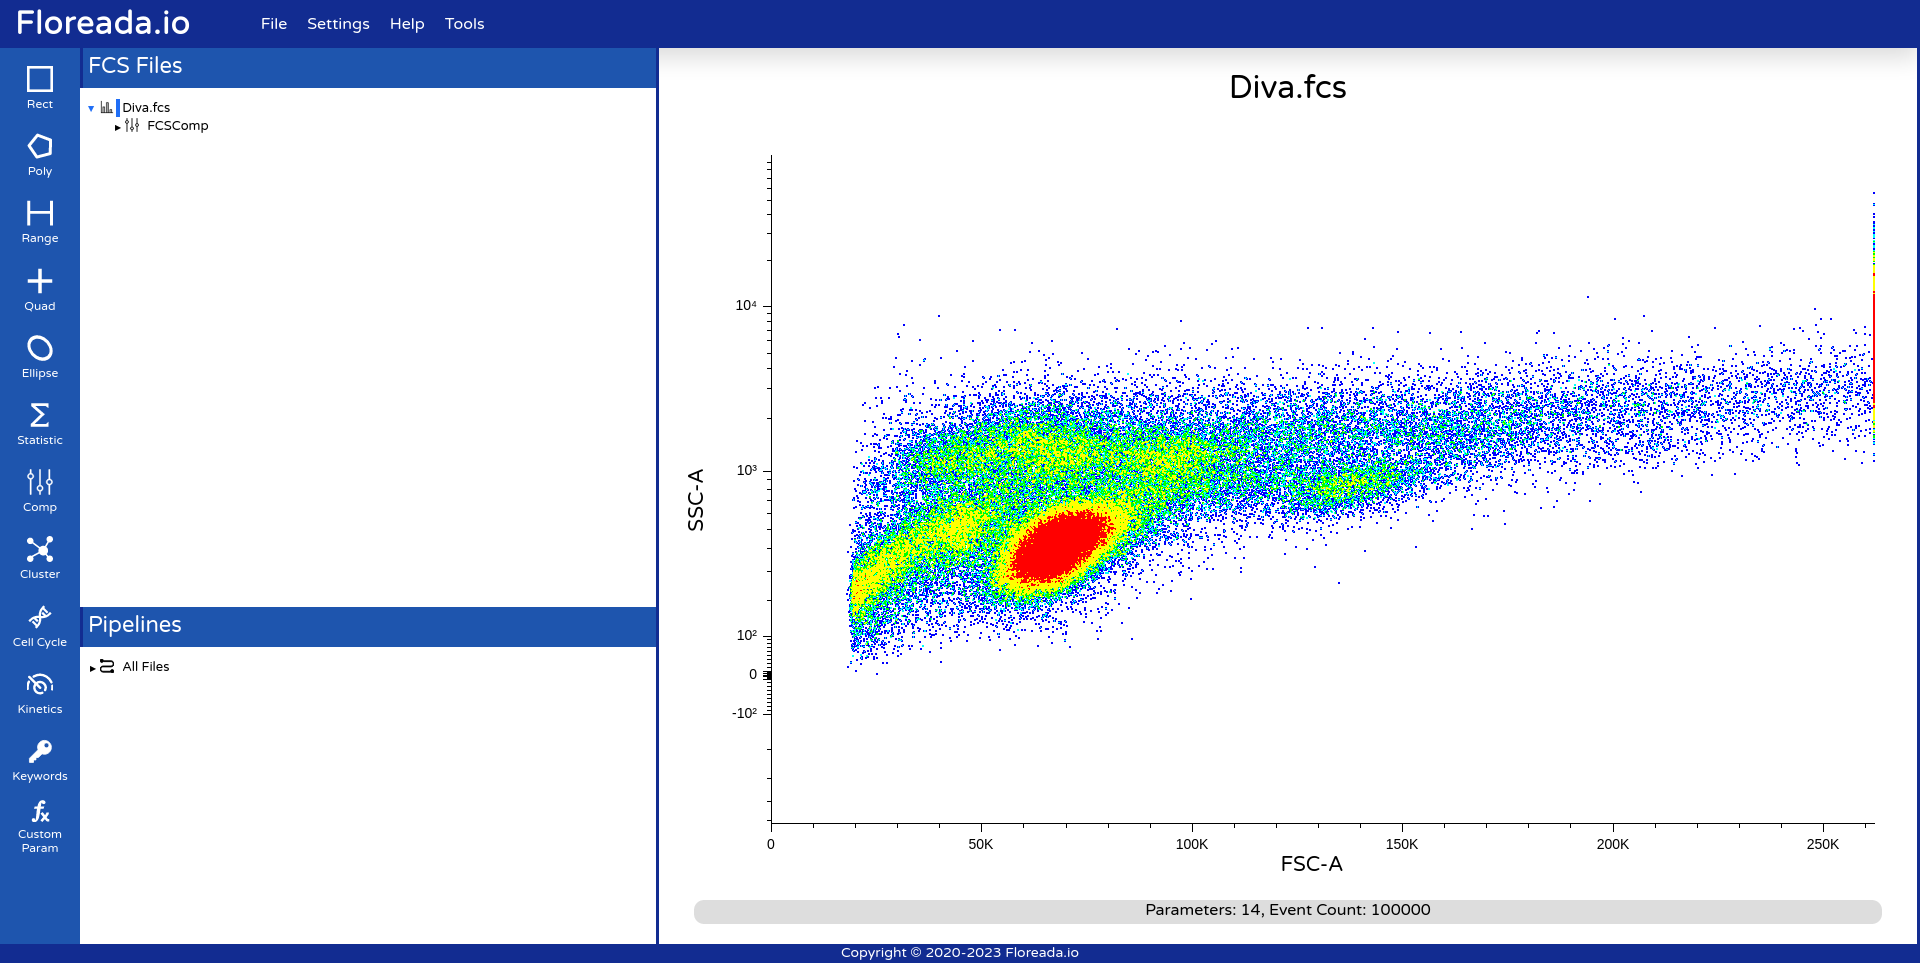Collapse the Diva.fcs tree node
1920x963 pixels.
(x=91, y=108)
